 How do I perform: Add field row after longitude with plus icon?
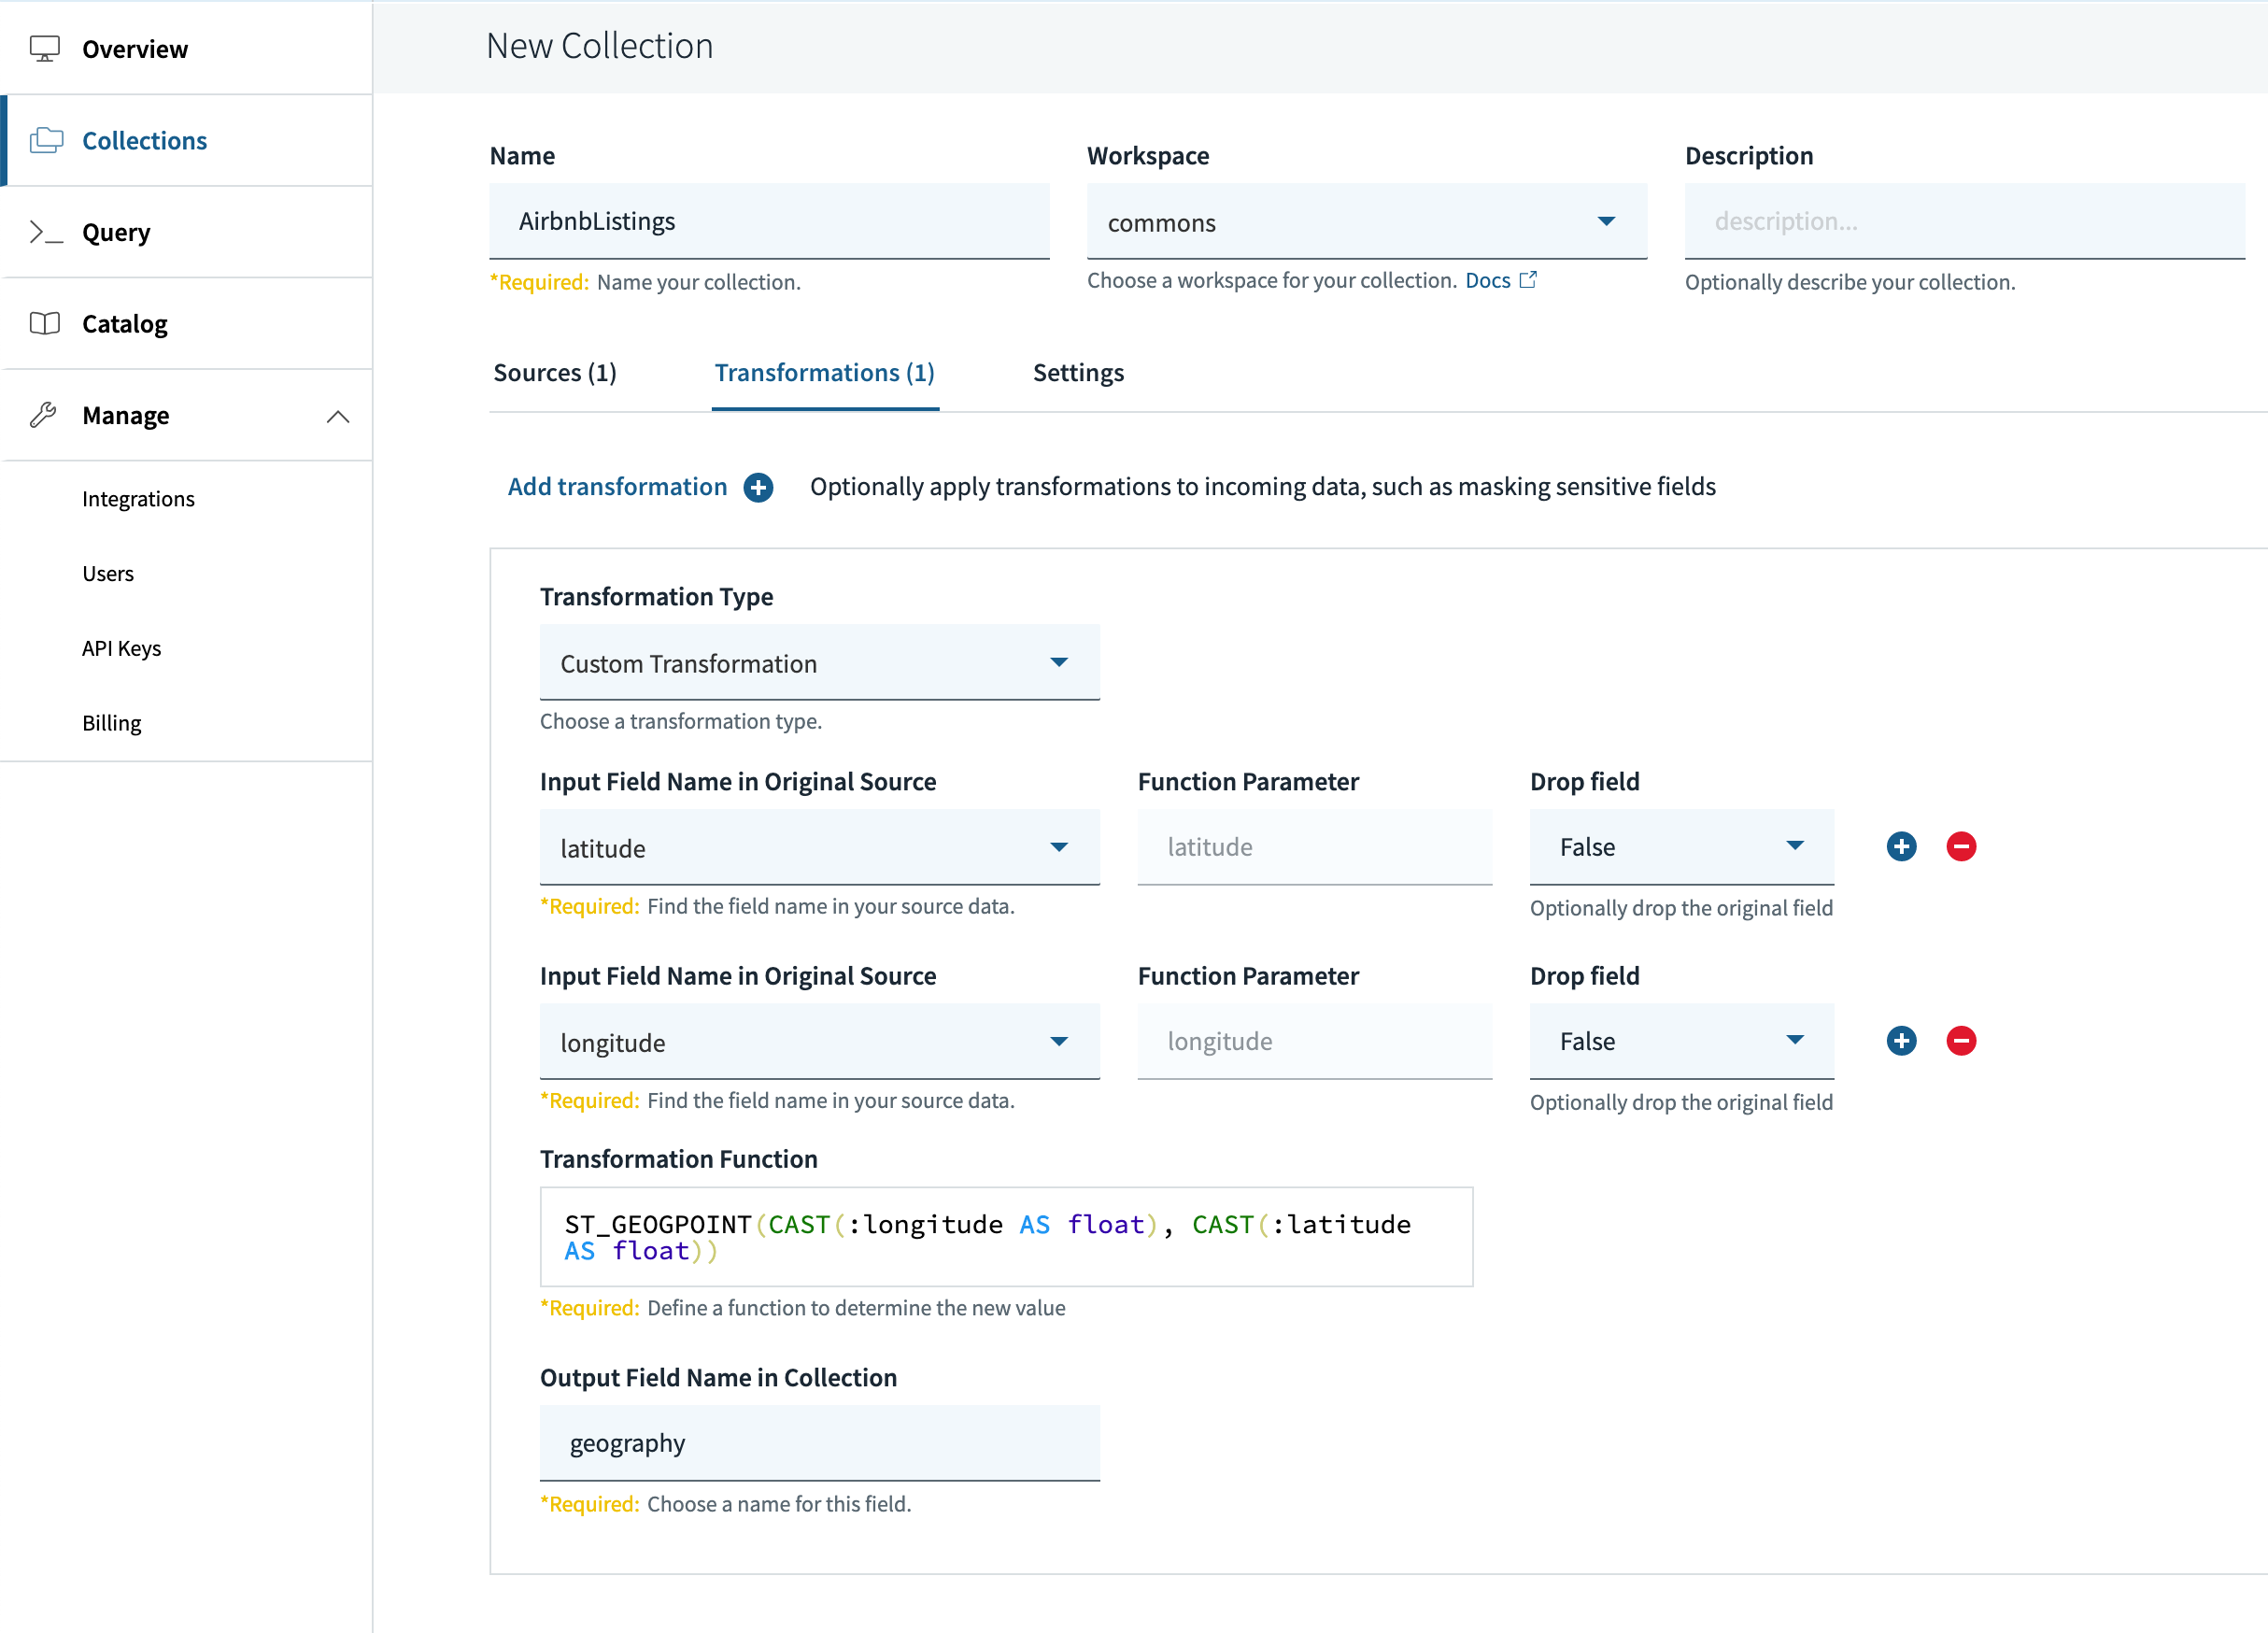click(1901, 1041)
